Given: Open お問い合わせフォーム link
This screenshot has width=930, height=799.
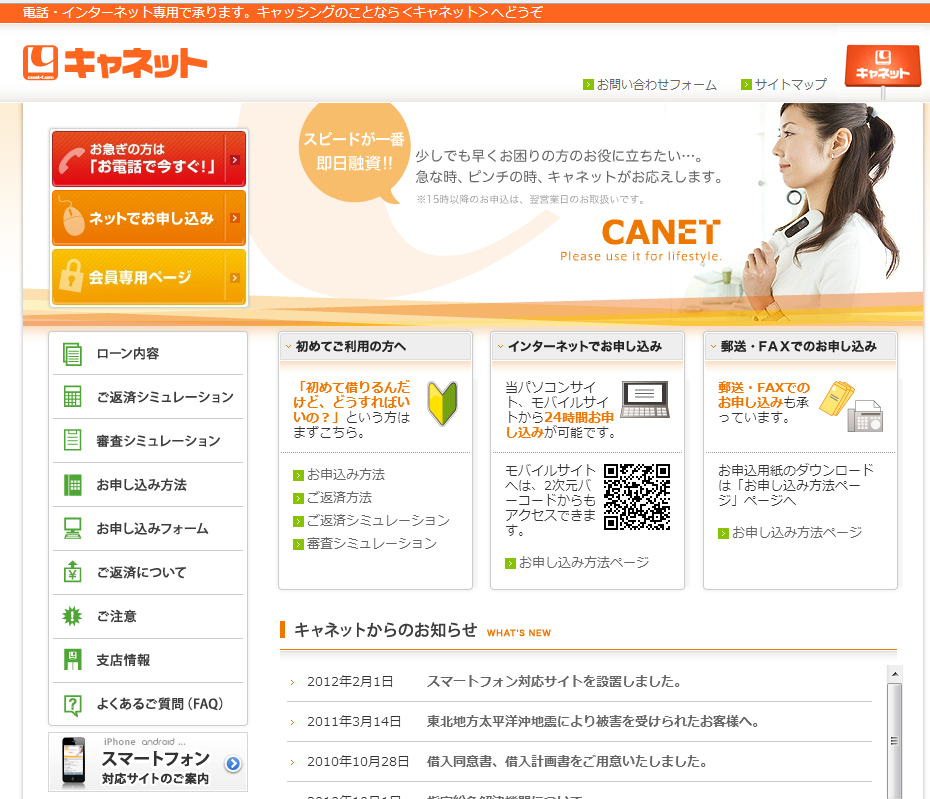Looking at the screenshot, I should [x=650, y=85].
